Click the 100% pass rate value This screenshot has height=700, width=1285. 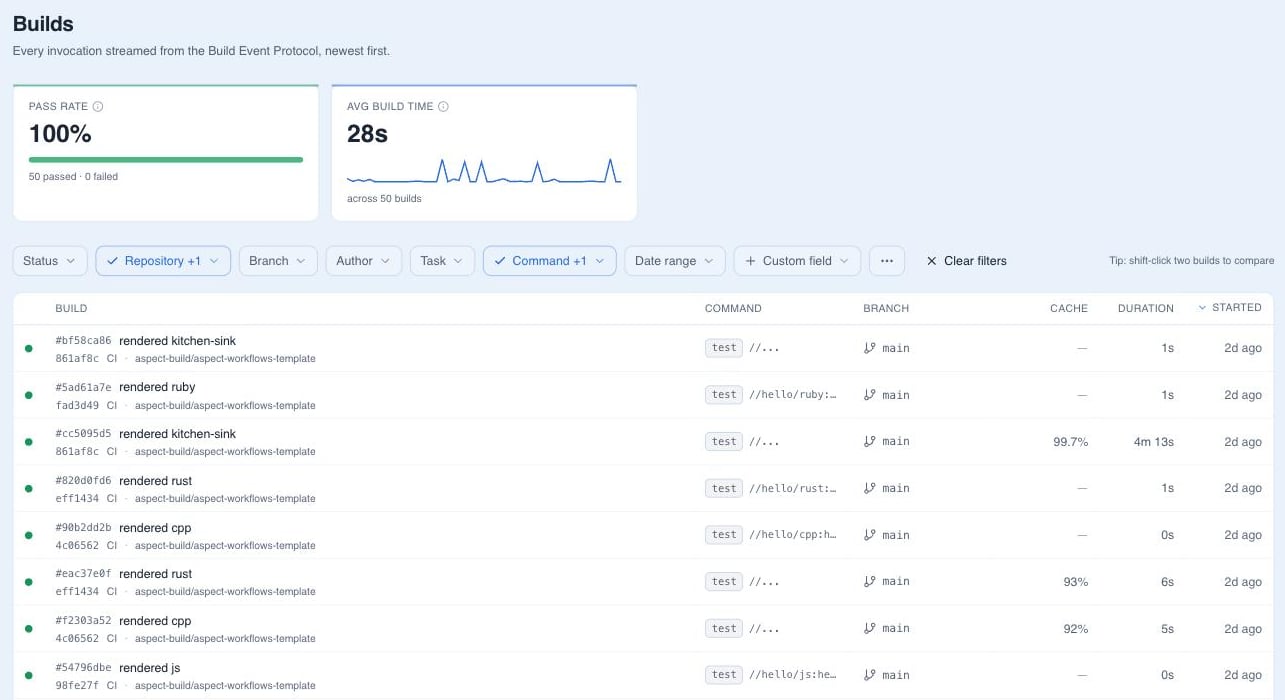pyautogui.click(x=60, y=134)
